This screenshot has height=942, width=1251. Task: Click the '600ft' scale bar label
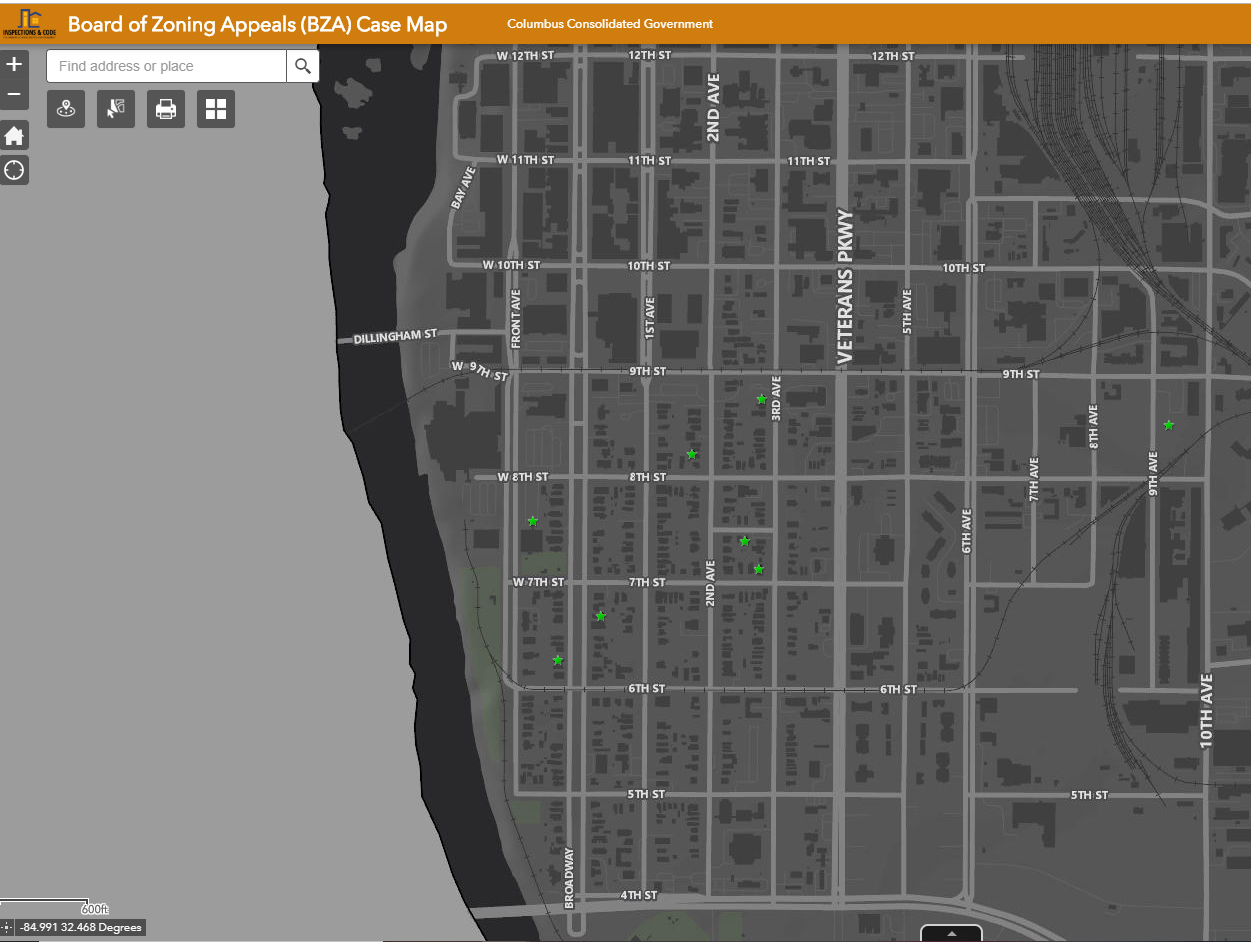click(95, 909)
